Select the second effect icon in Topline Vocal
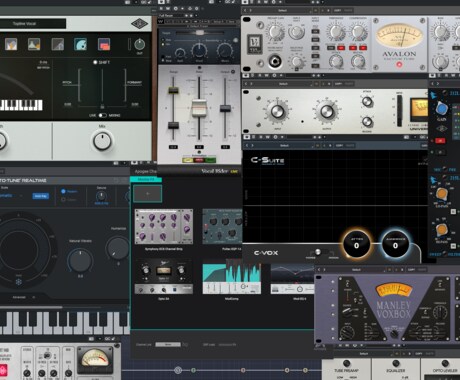The height and width of the screenshot is (380, 460). (x=34, y=44)
